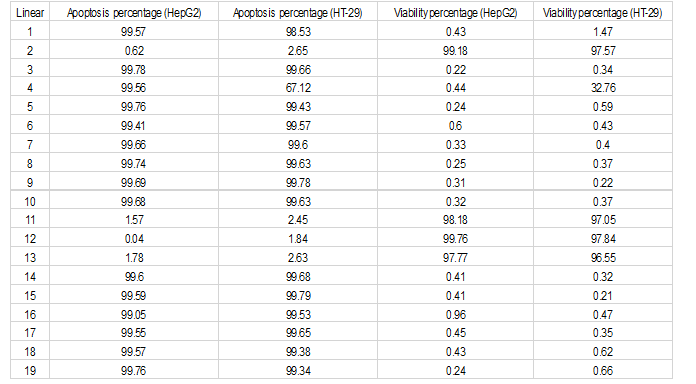Click row number 12 in Linear column
This screenshot has width=696, height=384.
[x=30, y=238]
